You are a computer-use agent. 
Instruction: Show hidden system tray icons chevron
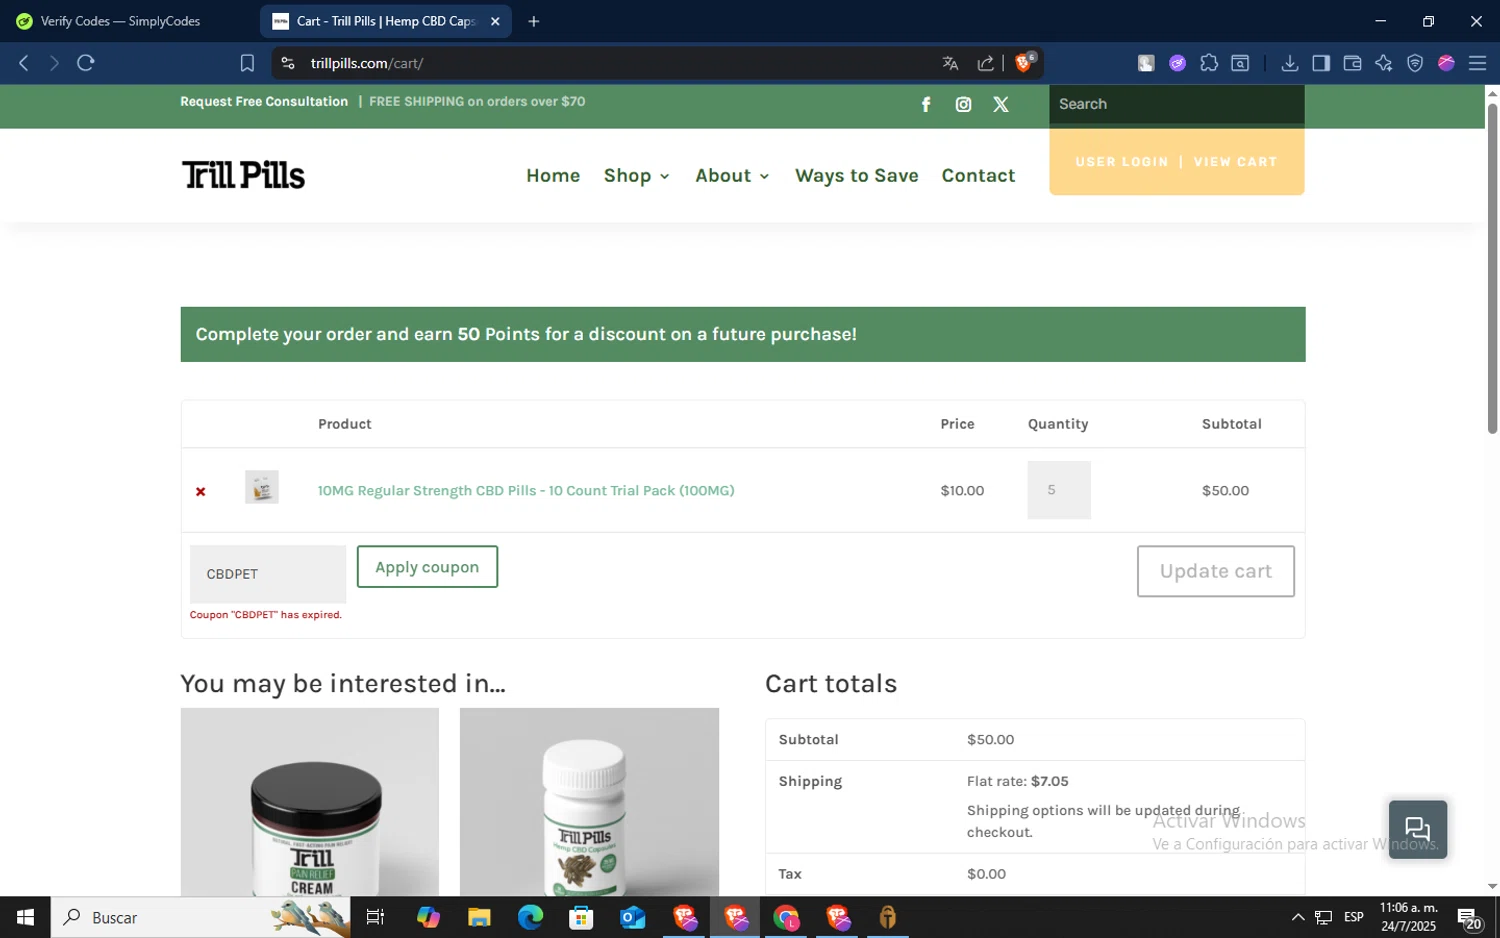1297,917
